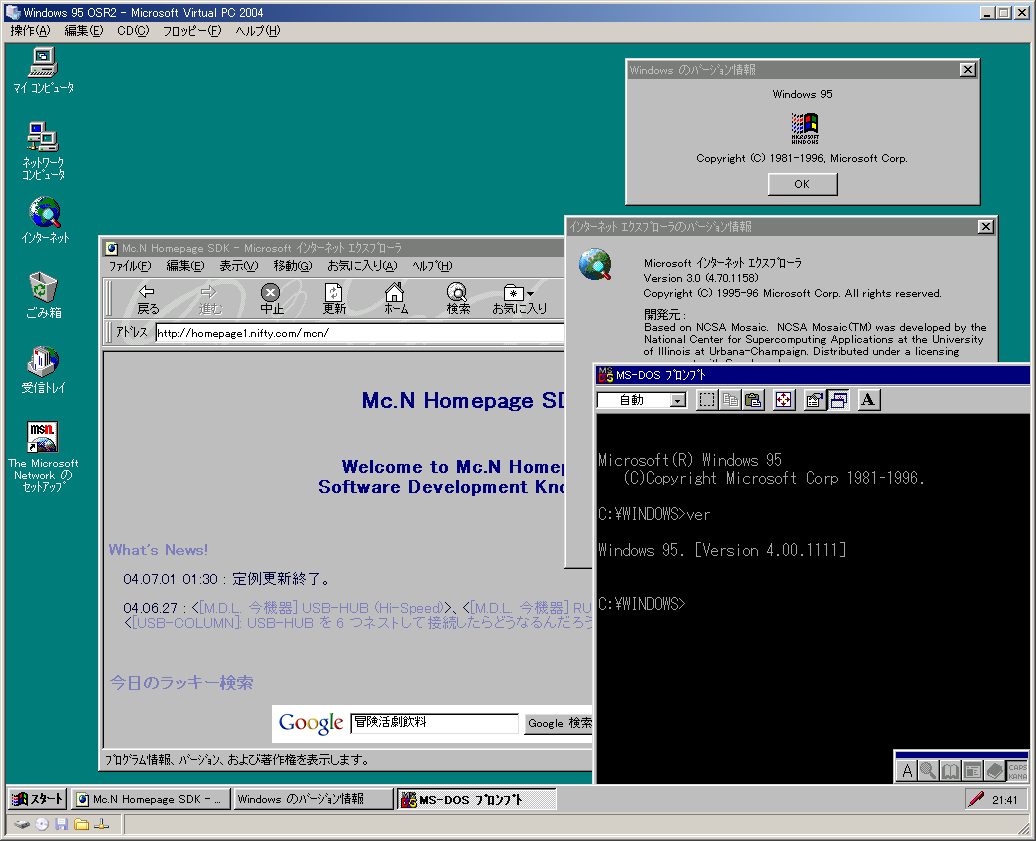
Task: Click the Full screen icon in MS-DOS toolbar
Action: 784,400
